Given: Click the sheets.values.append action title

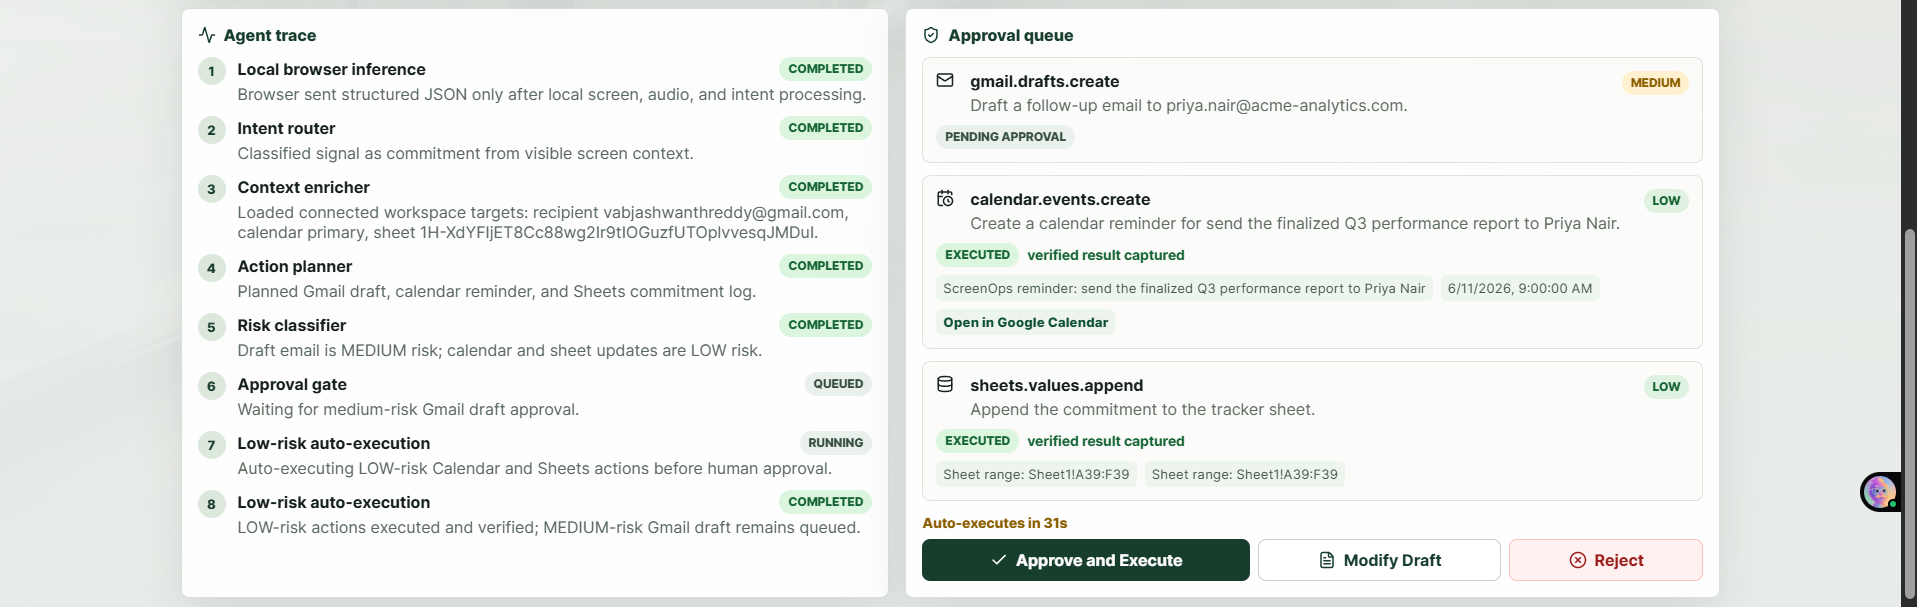Looking at the screenshot, I should point(1056,385).
